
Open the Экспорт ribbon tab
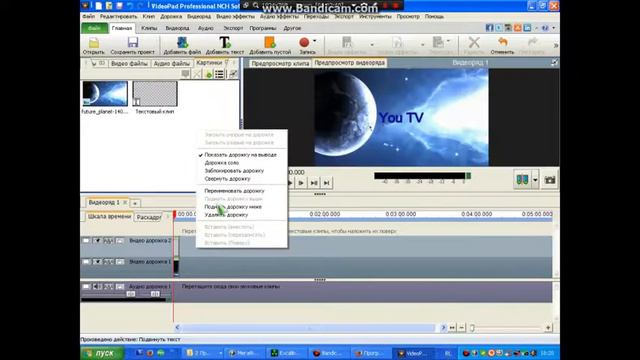pos(233,28)
